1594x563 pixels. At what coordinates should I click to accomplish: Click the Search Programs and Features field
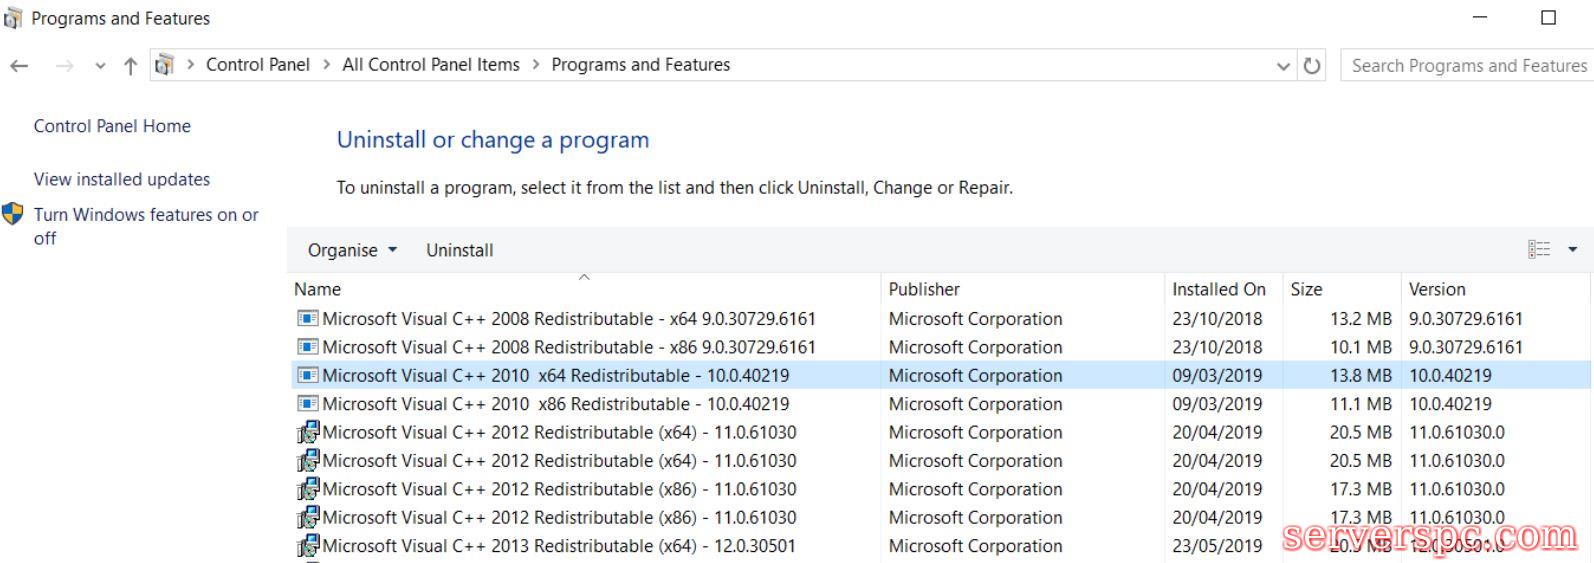pyautogui.click(x=1466, y=66)
